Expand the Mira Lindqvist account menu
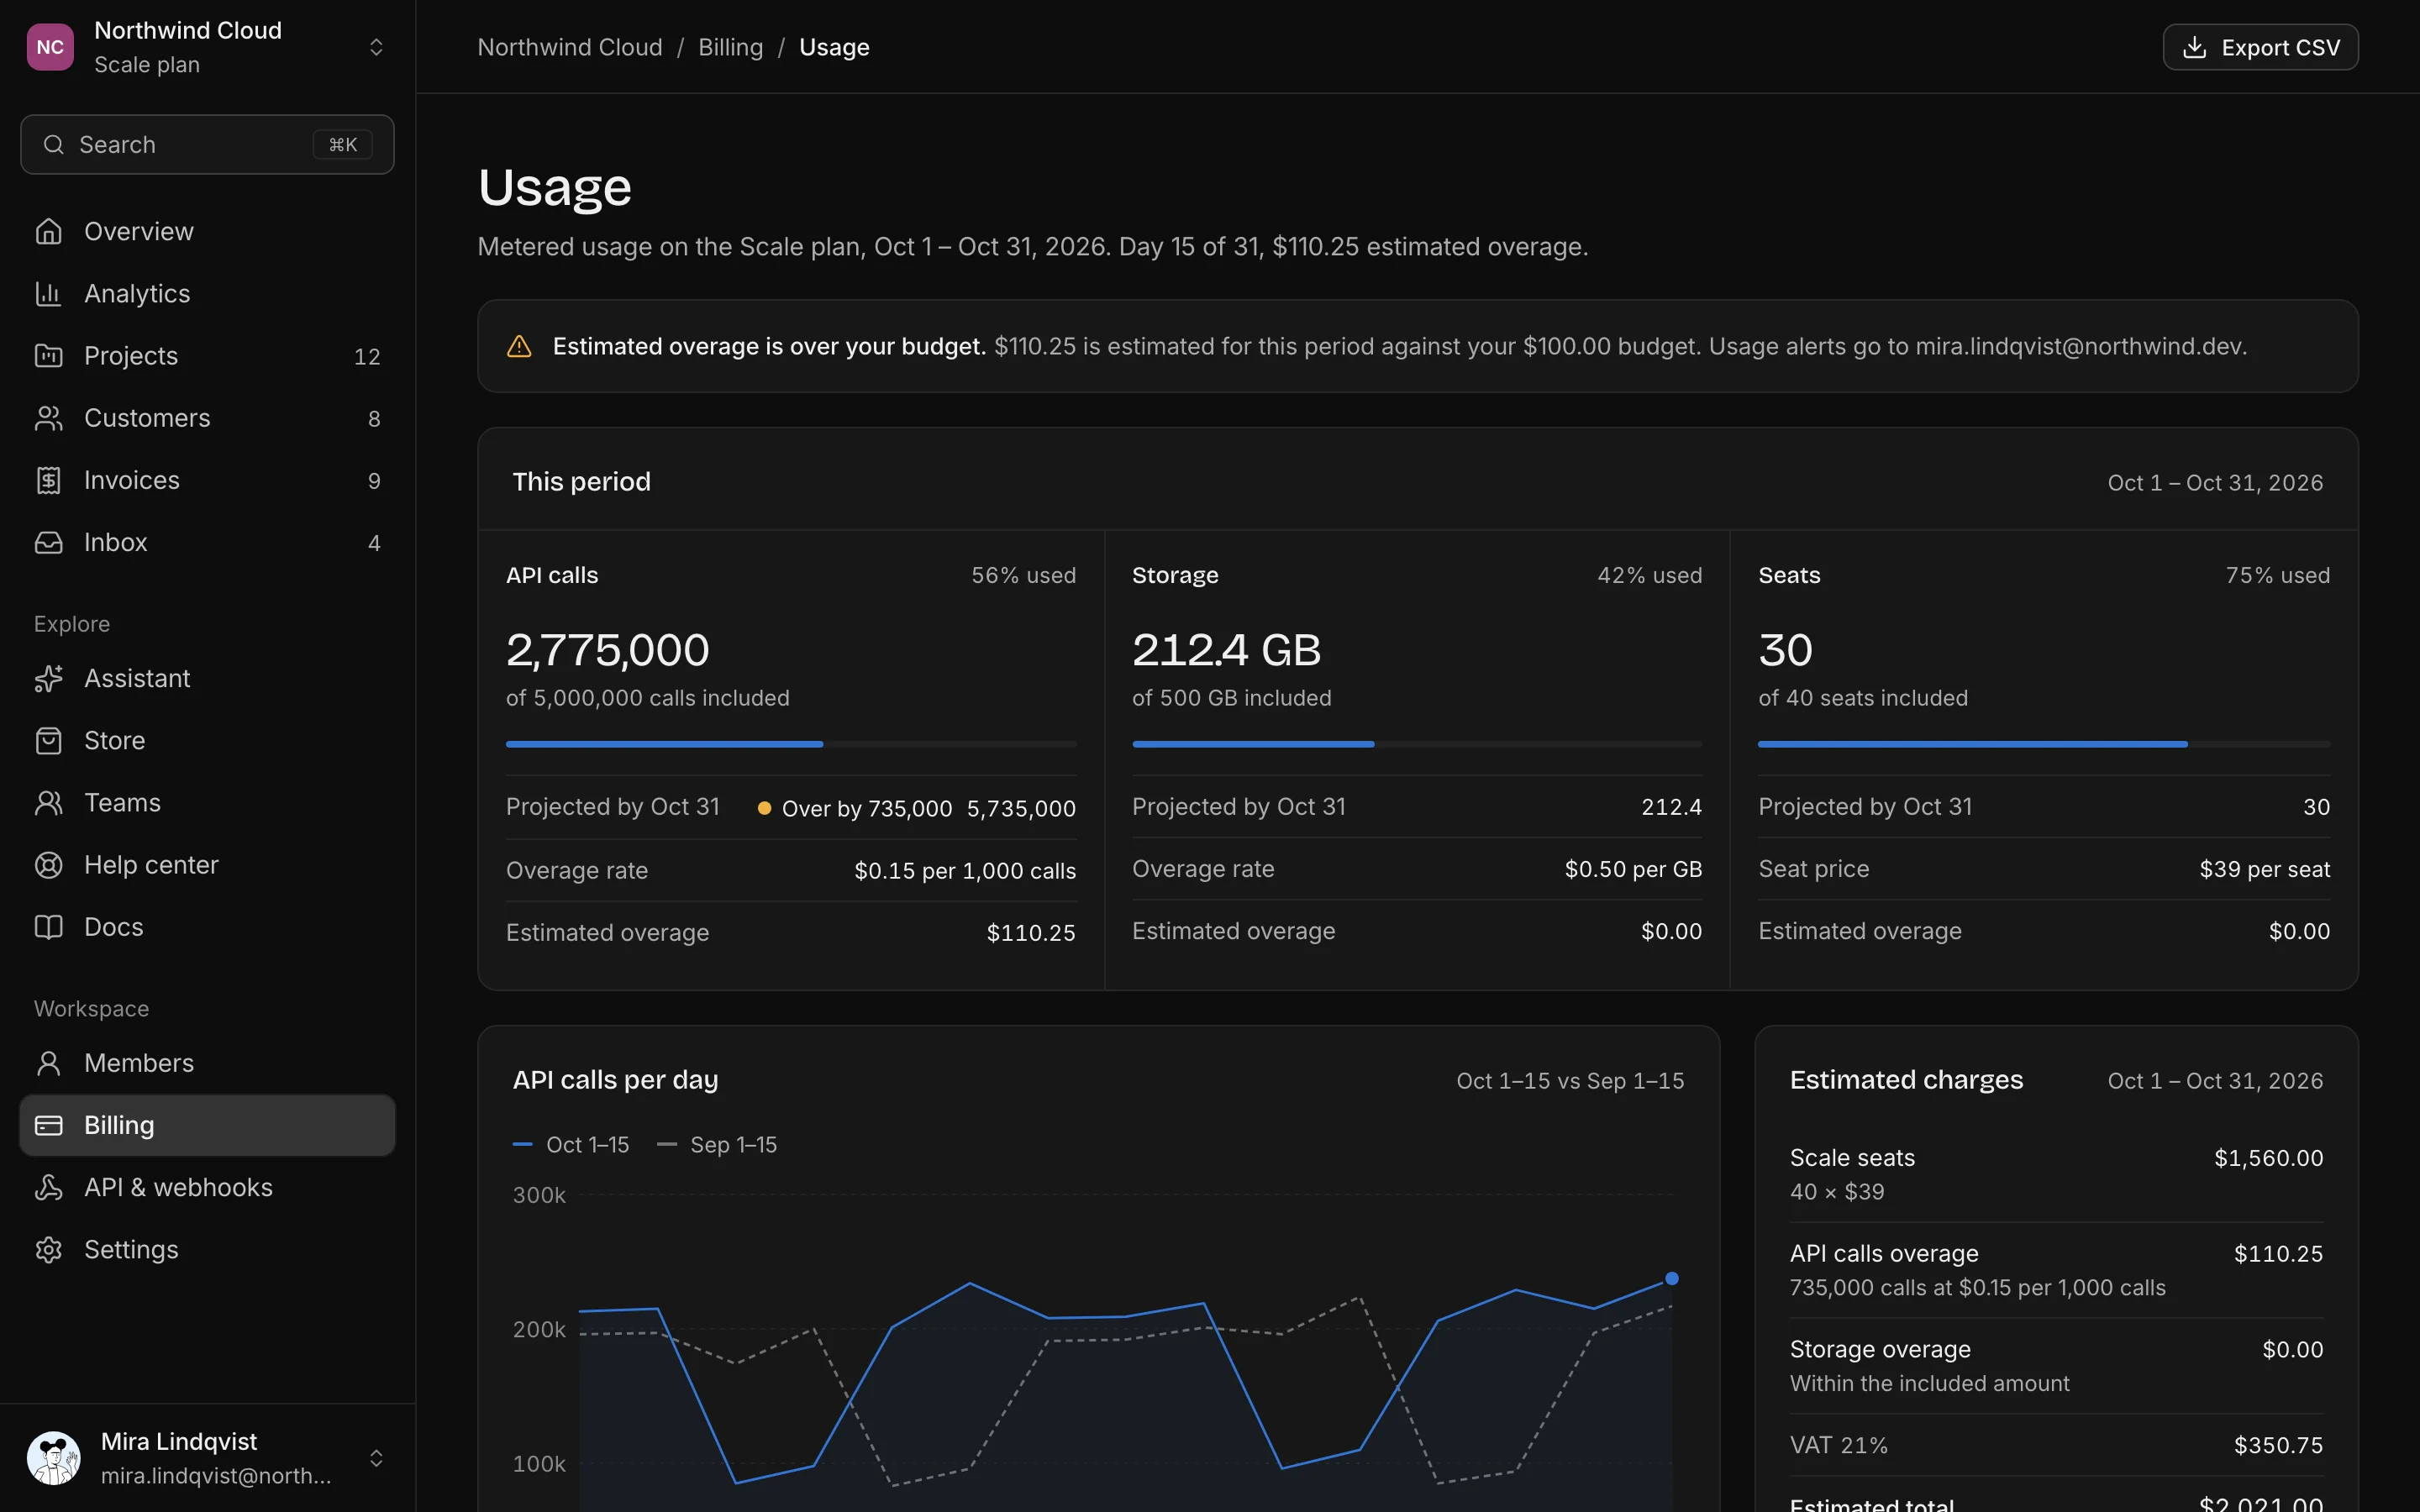 pyautogui.click(x=376, y=1458)
